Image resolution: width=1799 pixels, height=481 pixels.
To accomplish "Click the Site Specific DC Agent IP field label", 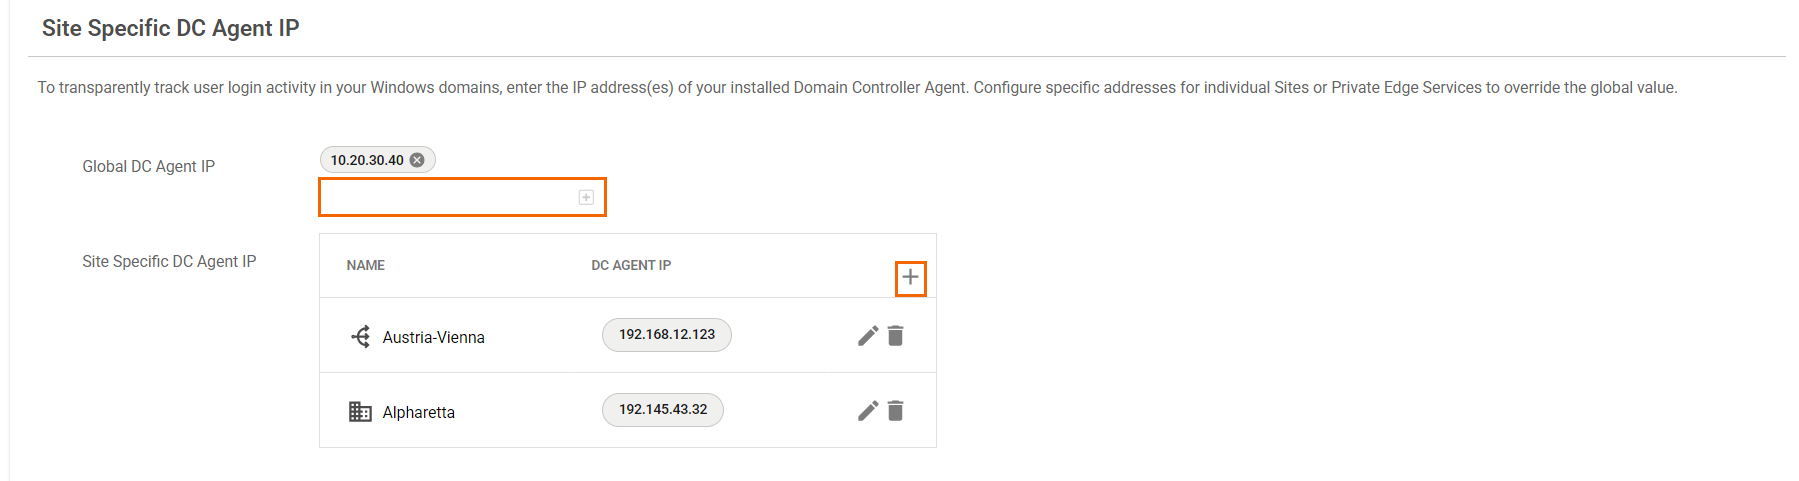I will (169, 262).
